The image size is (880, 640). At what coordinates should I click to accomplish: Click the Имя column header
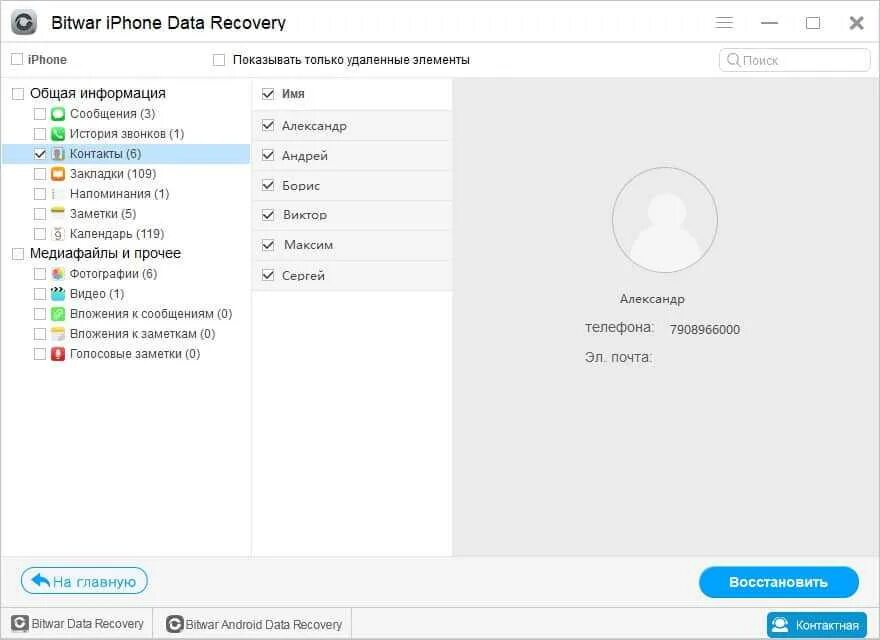tap(293, 94)
